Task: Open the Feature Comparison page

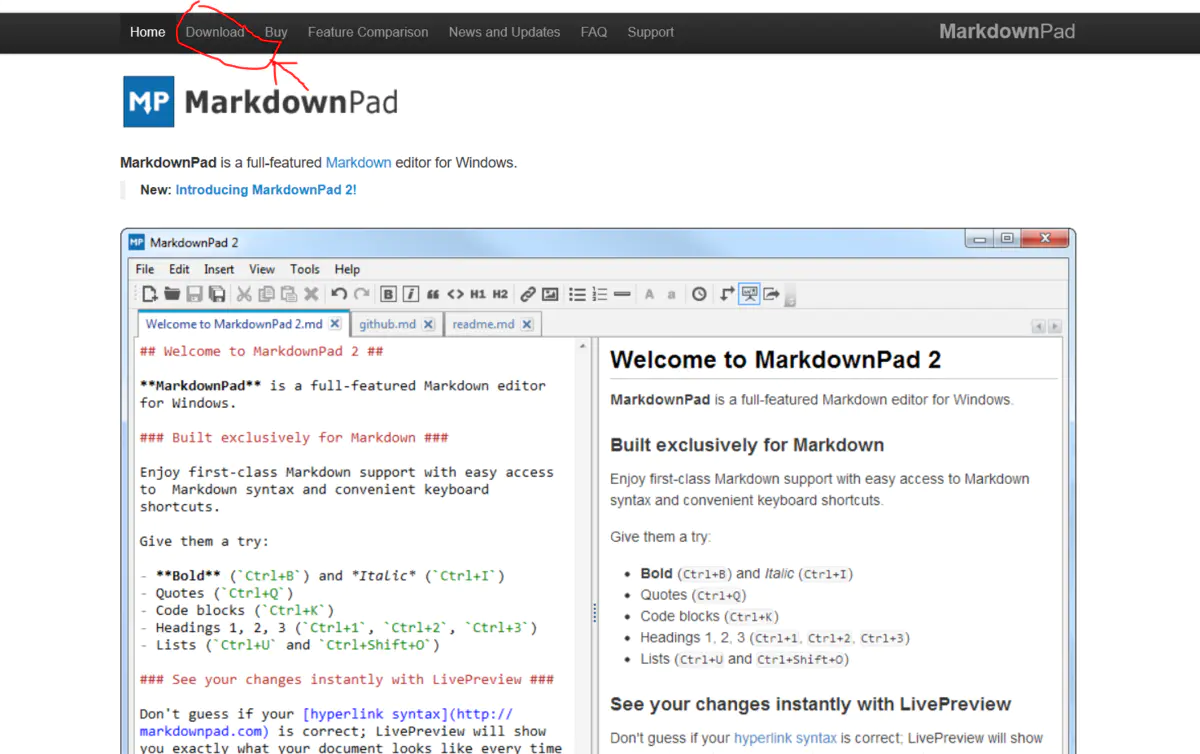Action: [x=367, y=32]
